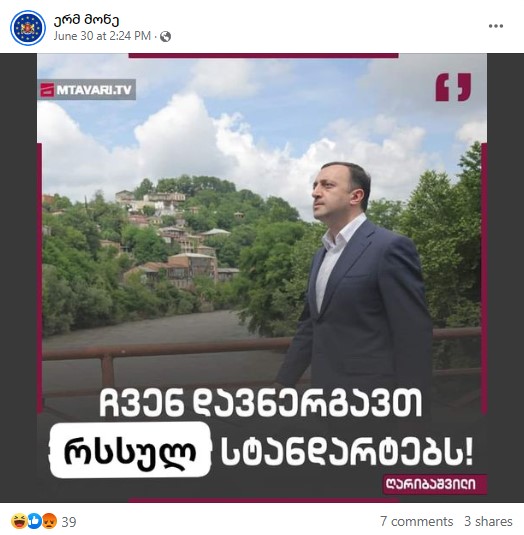The height and width of the screenshot is (535, 524).
Task: Open the page profile avatar
Action: [28, 28]
